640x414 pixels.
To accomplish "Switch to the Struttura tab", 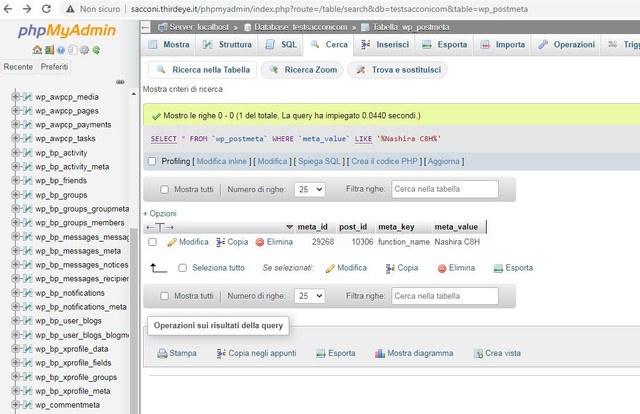I will click(x=227, y=45).
